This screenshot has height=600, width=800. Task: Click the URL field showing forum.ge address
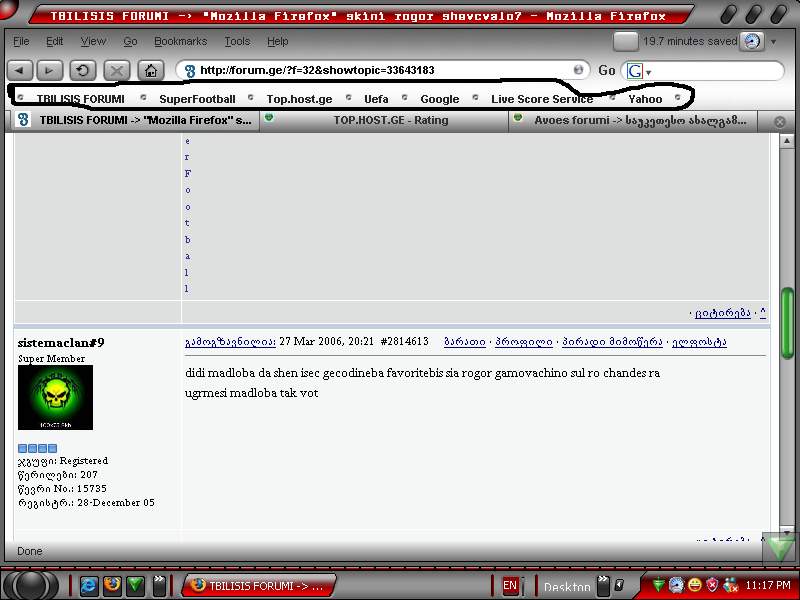(384, 70)
